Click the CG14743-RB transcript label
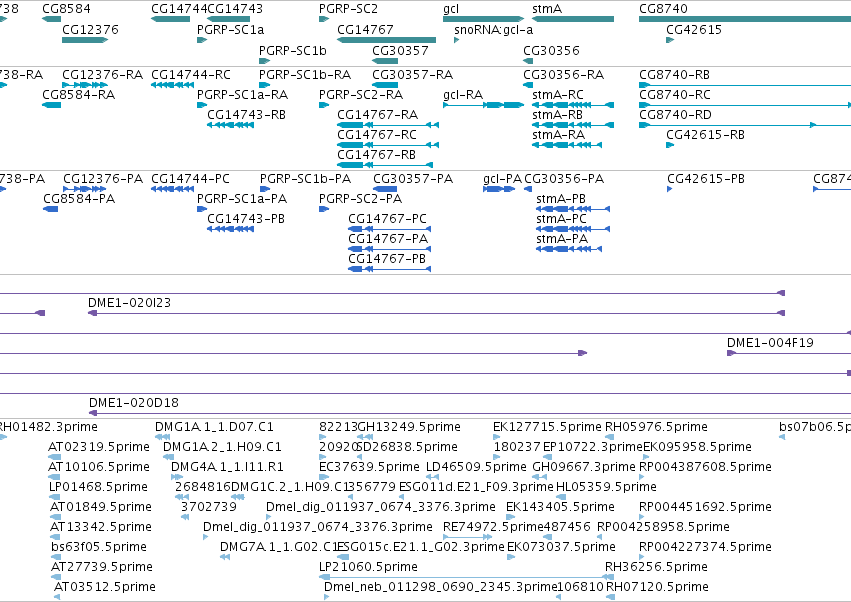The height and width of the screenshot is (602, 851). (246, 115)
